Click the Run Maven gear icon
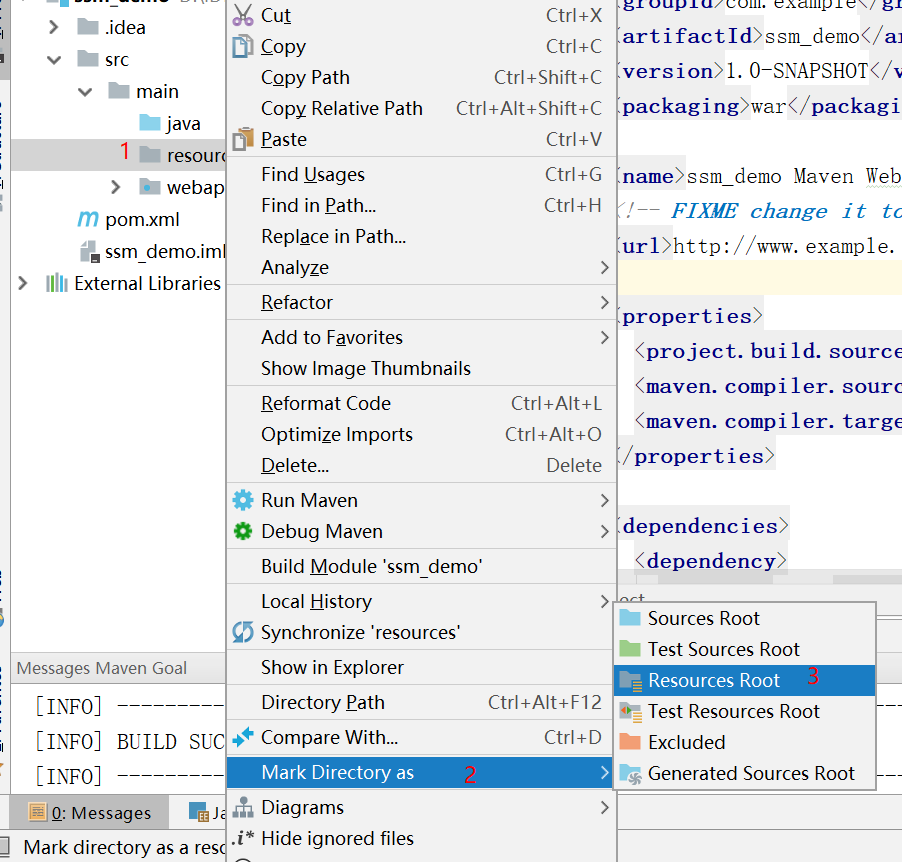The image size is (902, 862). pyautogui.click(x=243, y=500)
